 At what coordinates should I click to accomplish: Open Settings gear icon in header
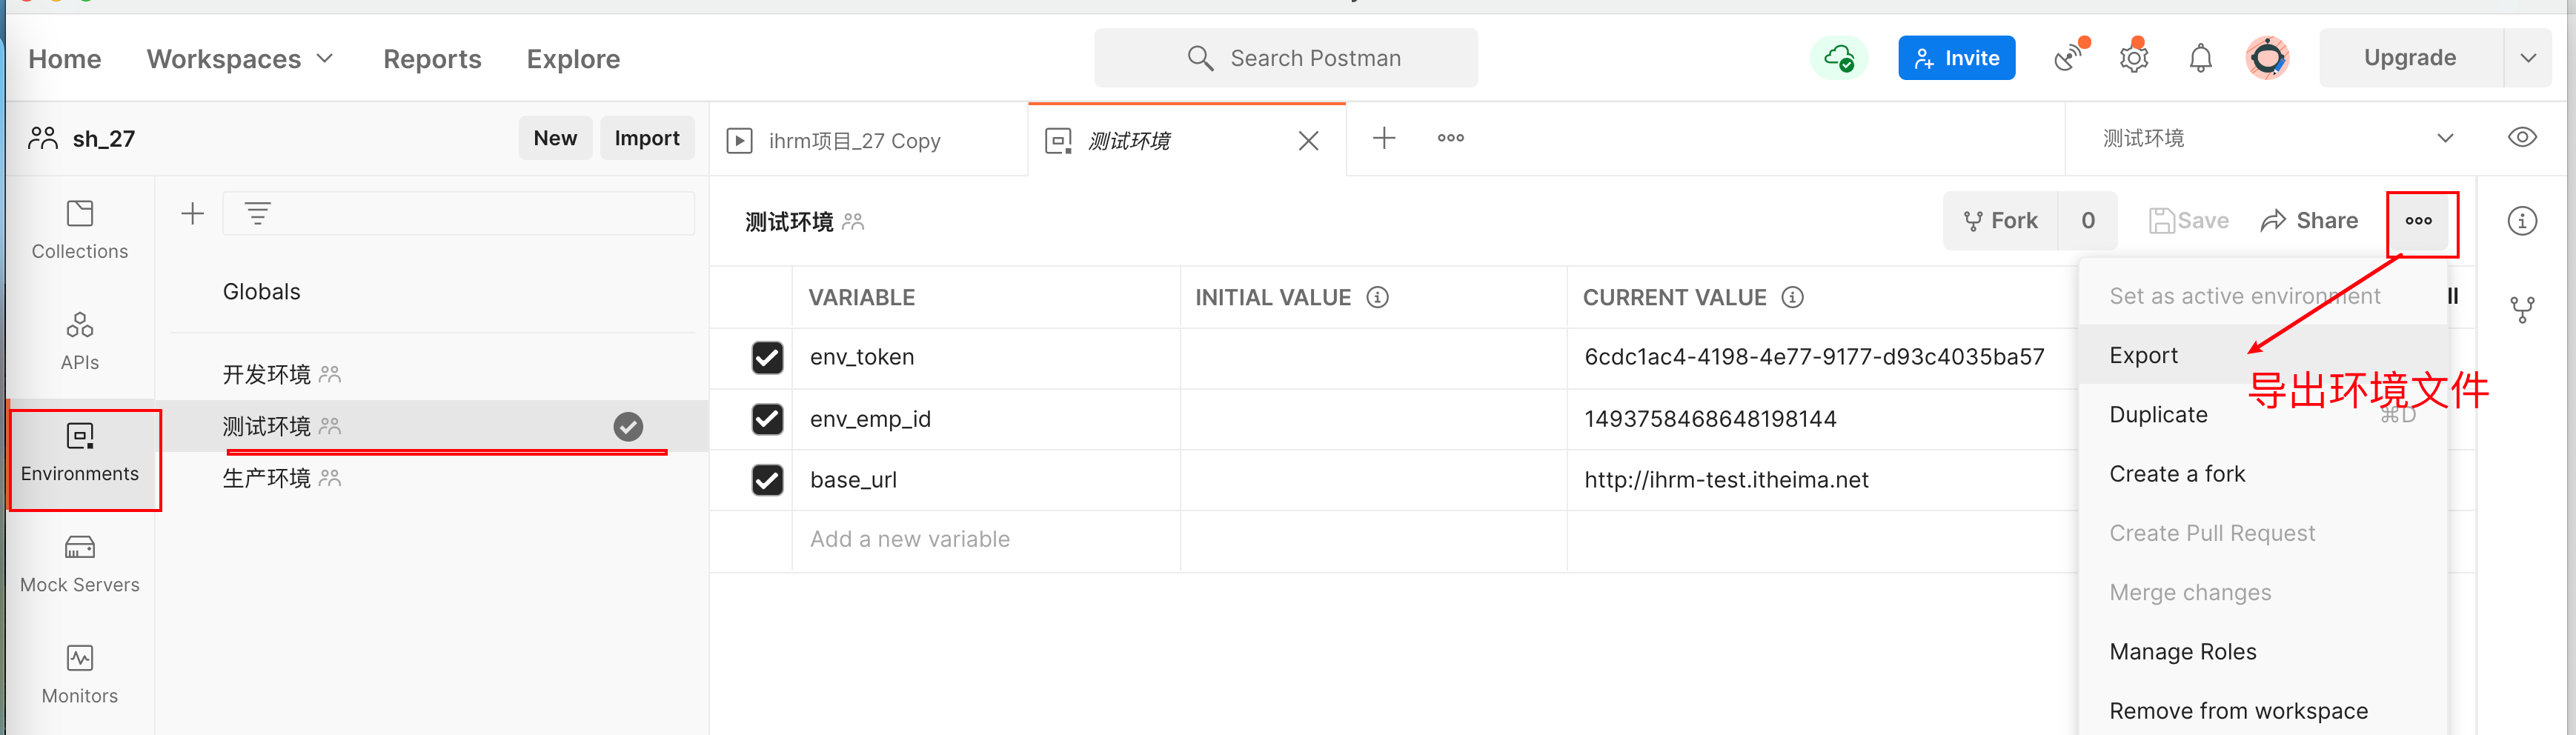pos(2134,57)
